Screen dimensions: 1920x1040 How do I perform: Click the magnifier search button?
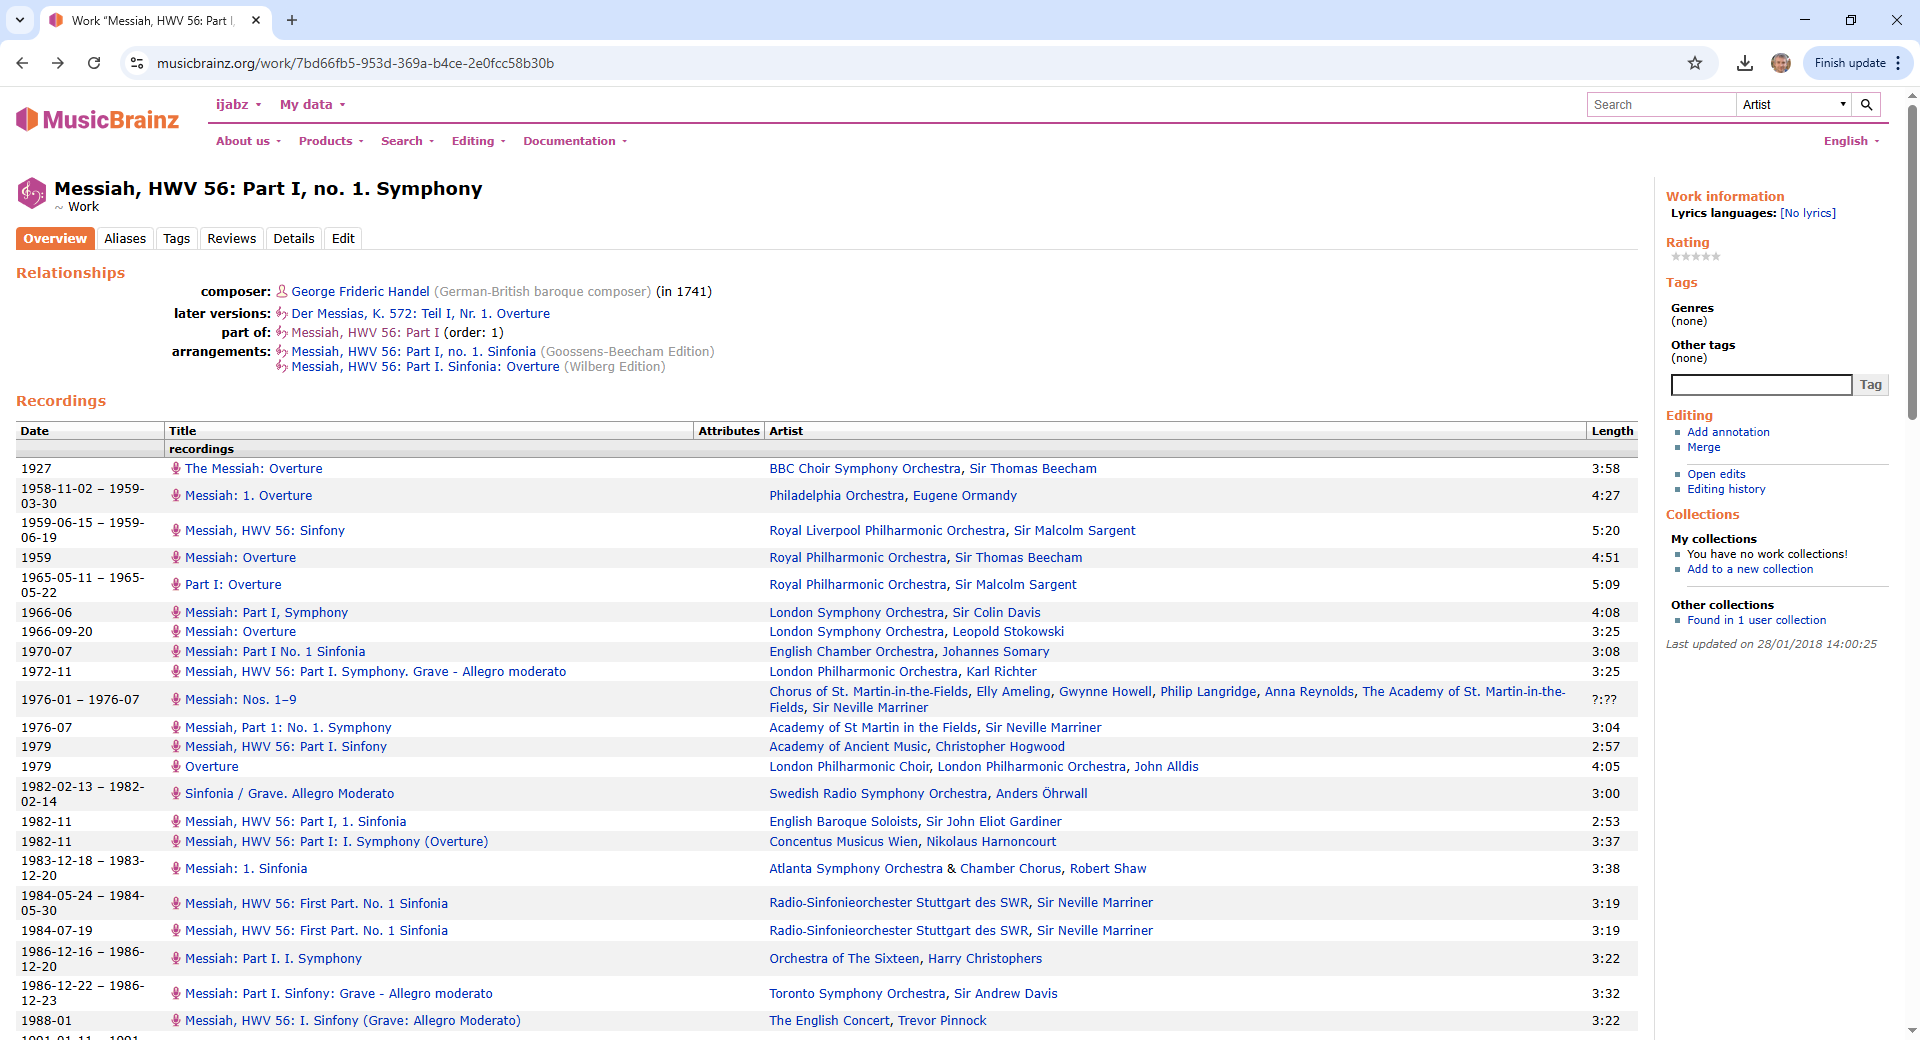point(1866,105)
